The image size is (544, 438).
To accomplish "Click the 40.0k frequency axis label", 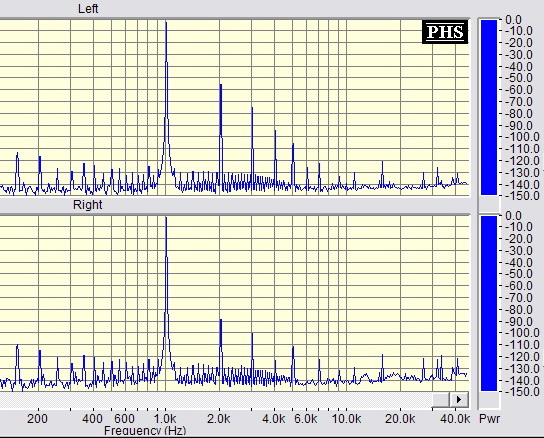I will (455, 419).
